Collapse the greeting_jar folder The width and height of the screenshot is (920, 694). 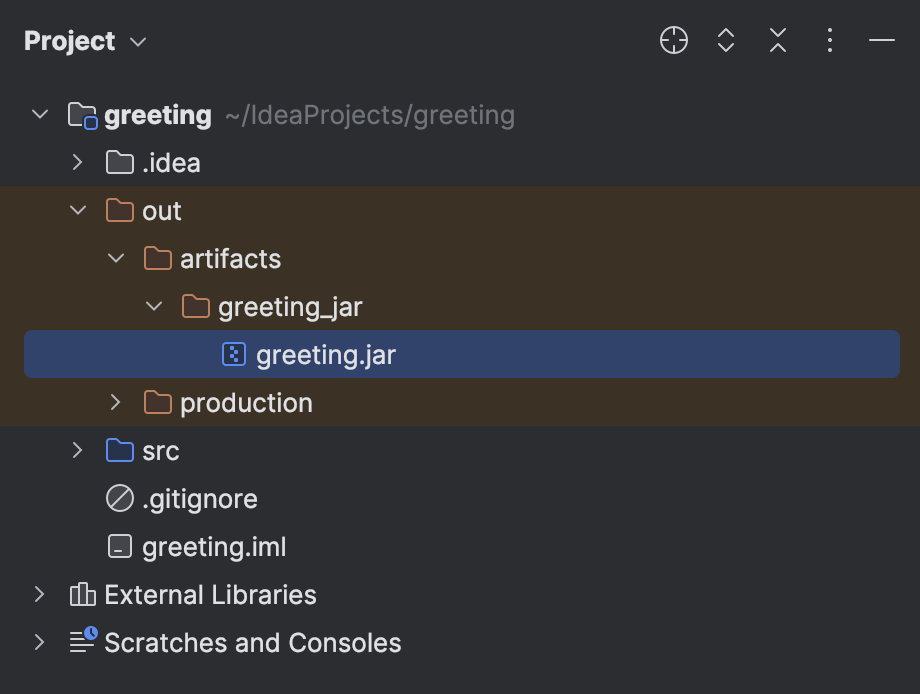pos(152,306)
